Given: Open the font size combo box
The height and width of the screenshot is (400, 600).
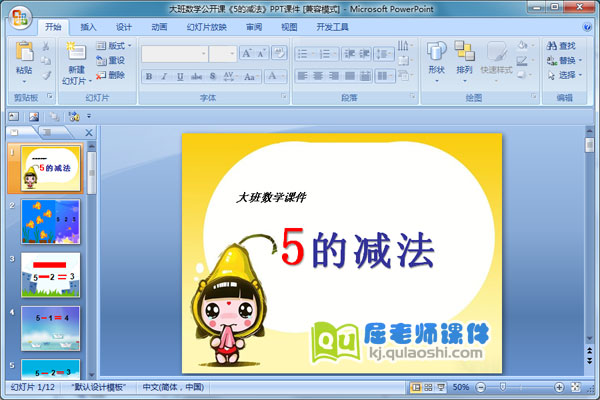Looking at the screenshot, I should (223, 54).
